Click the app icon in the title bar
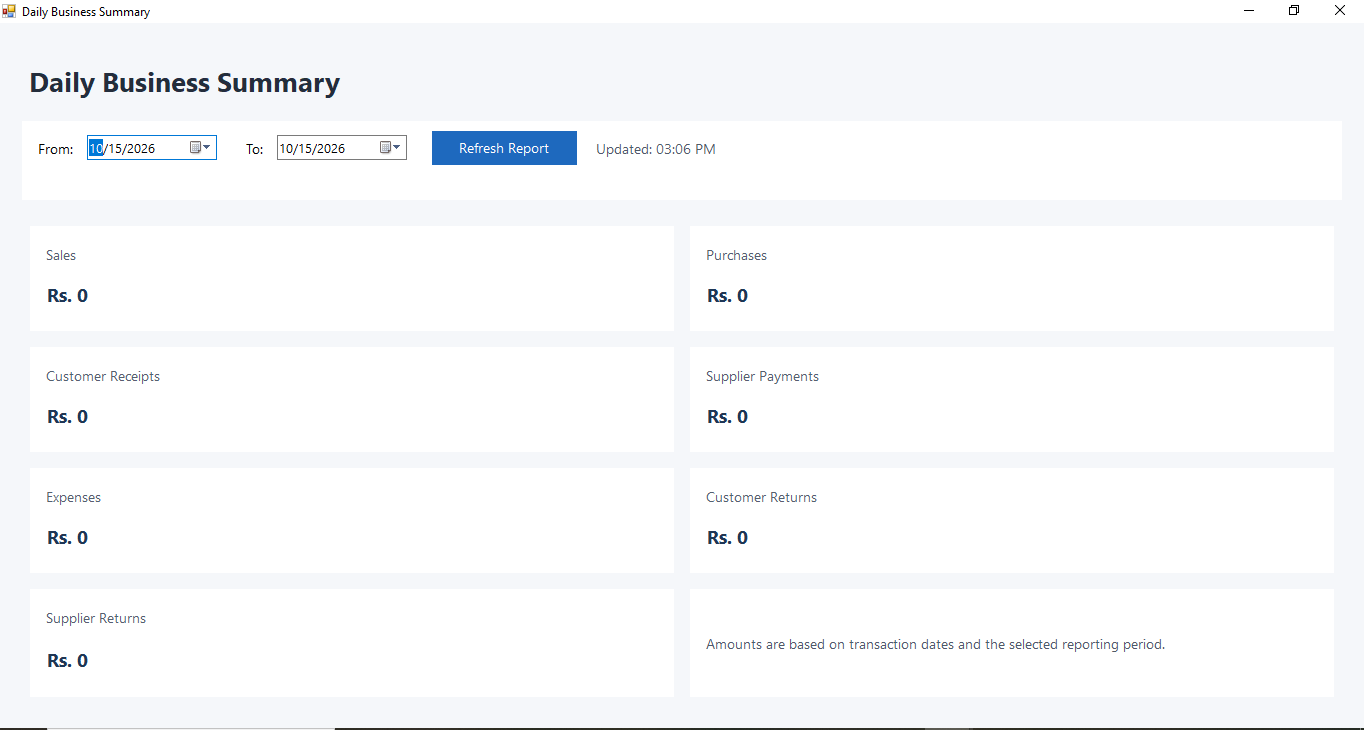 click(10, 11)
